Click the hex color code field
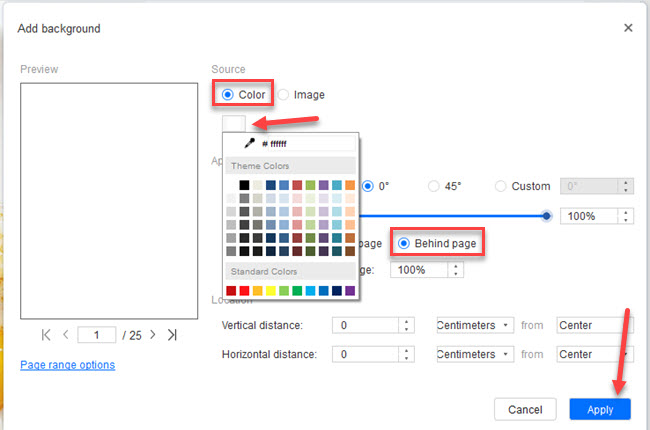Screen dimensions: 650x430 point(312,143)
